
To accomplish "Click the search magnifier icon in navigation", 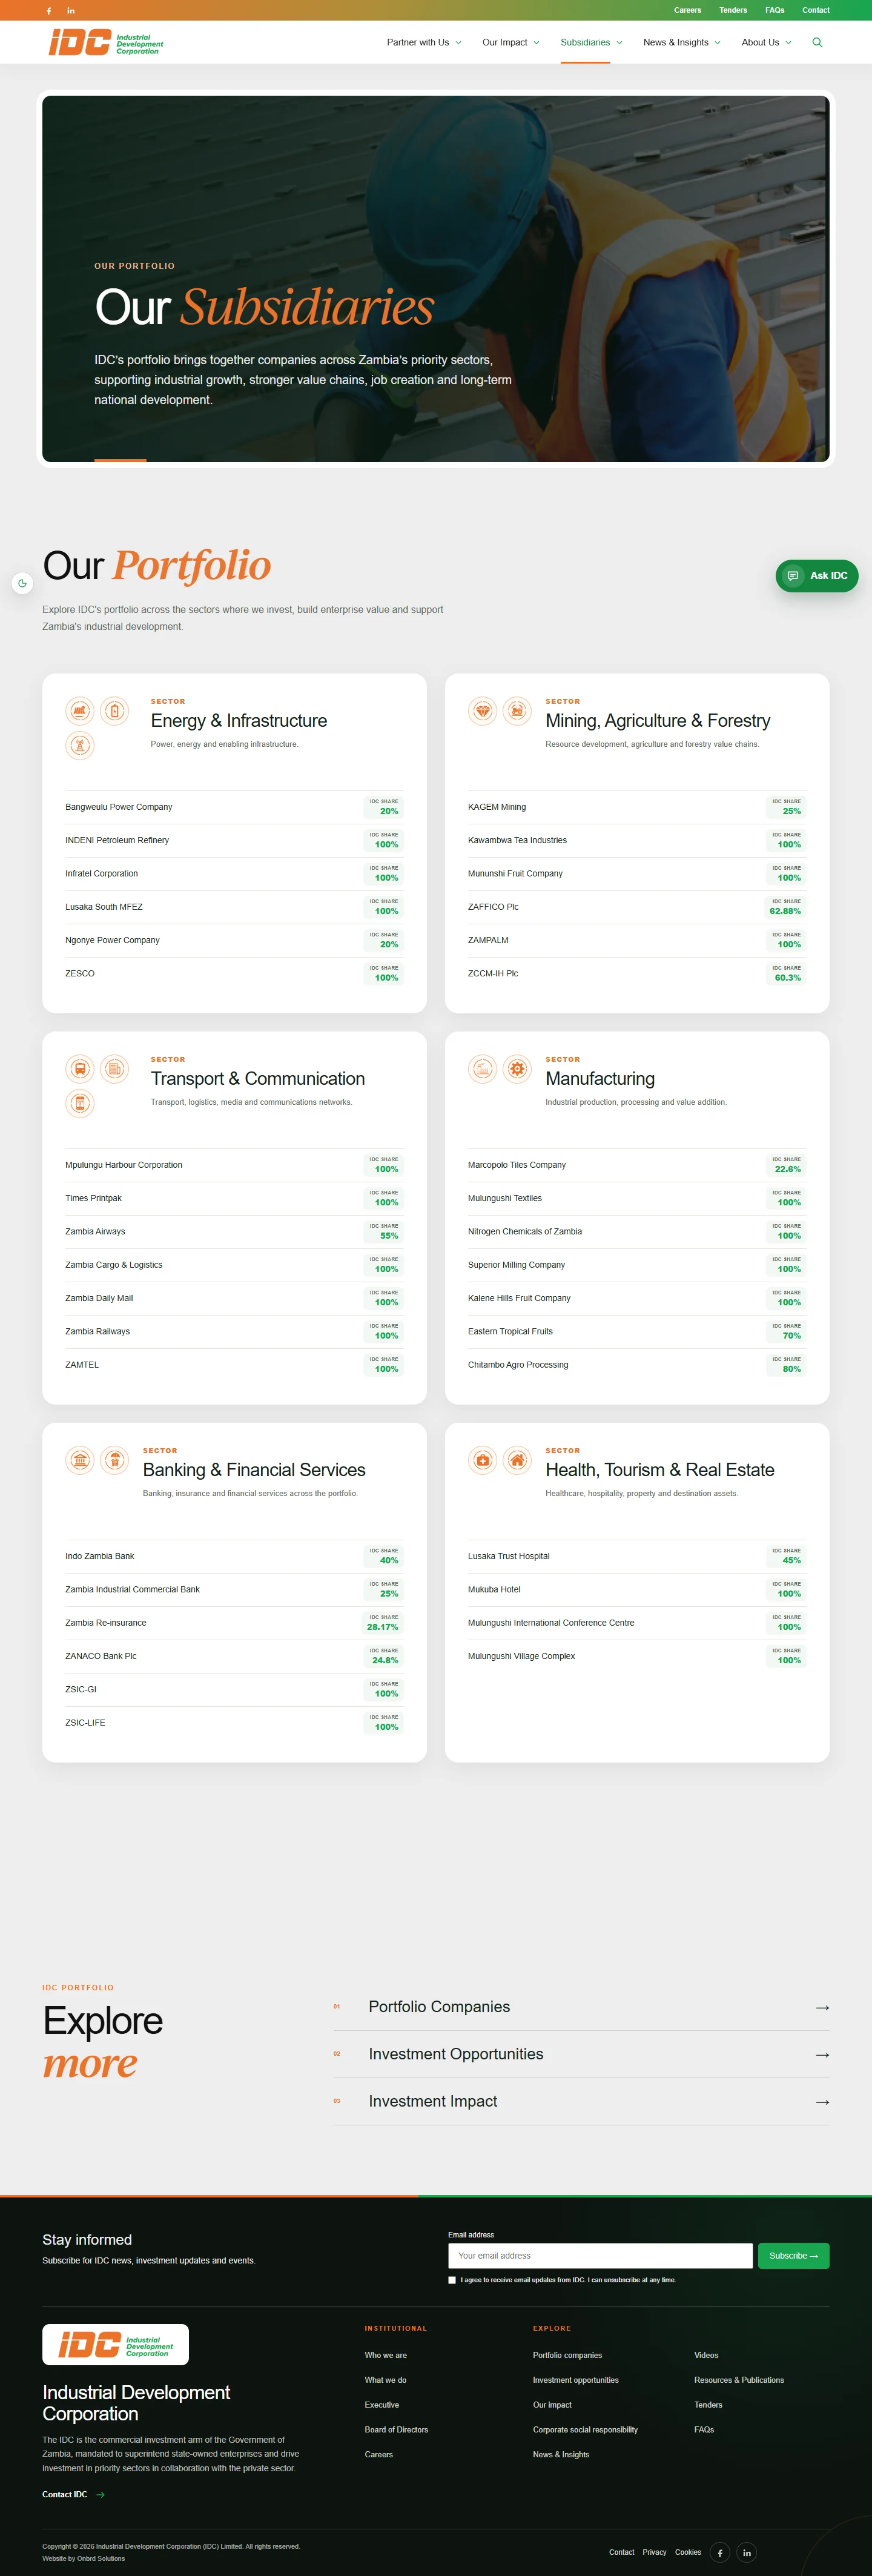I will (x=817, y=42).
